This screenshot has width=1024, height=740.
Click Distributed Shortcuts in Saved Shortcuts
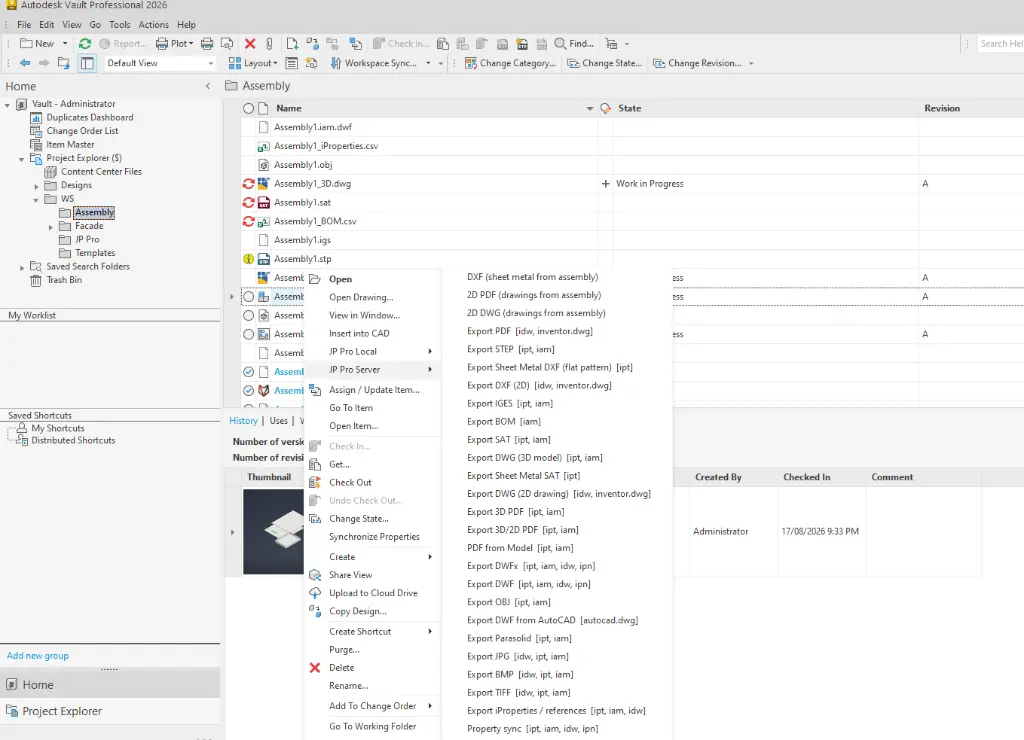click(x=73, y=441)
